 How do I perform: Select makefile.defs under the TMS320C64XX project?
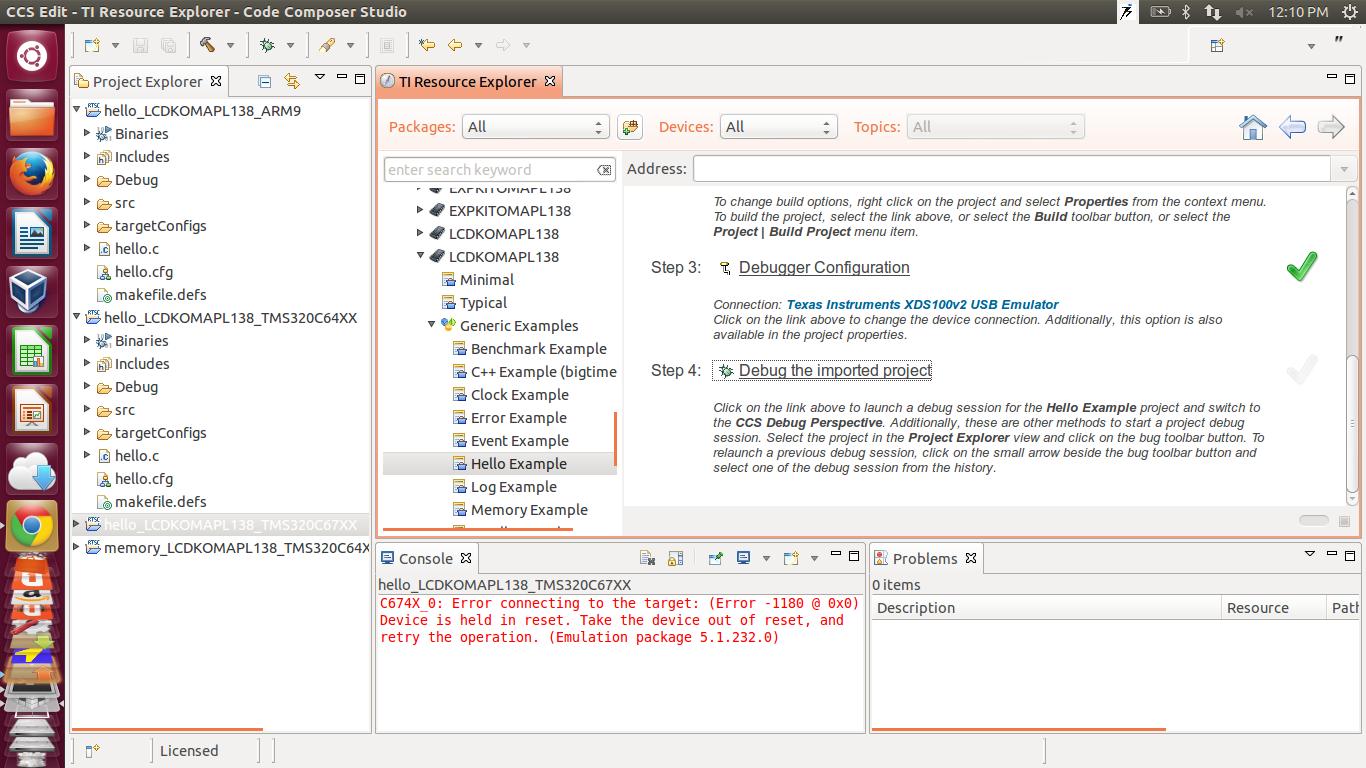click(160, 502)
